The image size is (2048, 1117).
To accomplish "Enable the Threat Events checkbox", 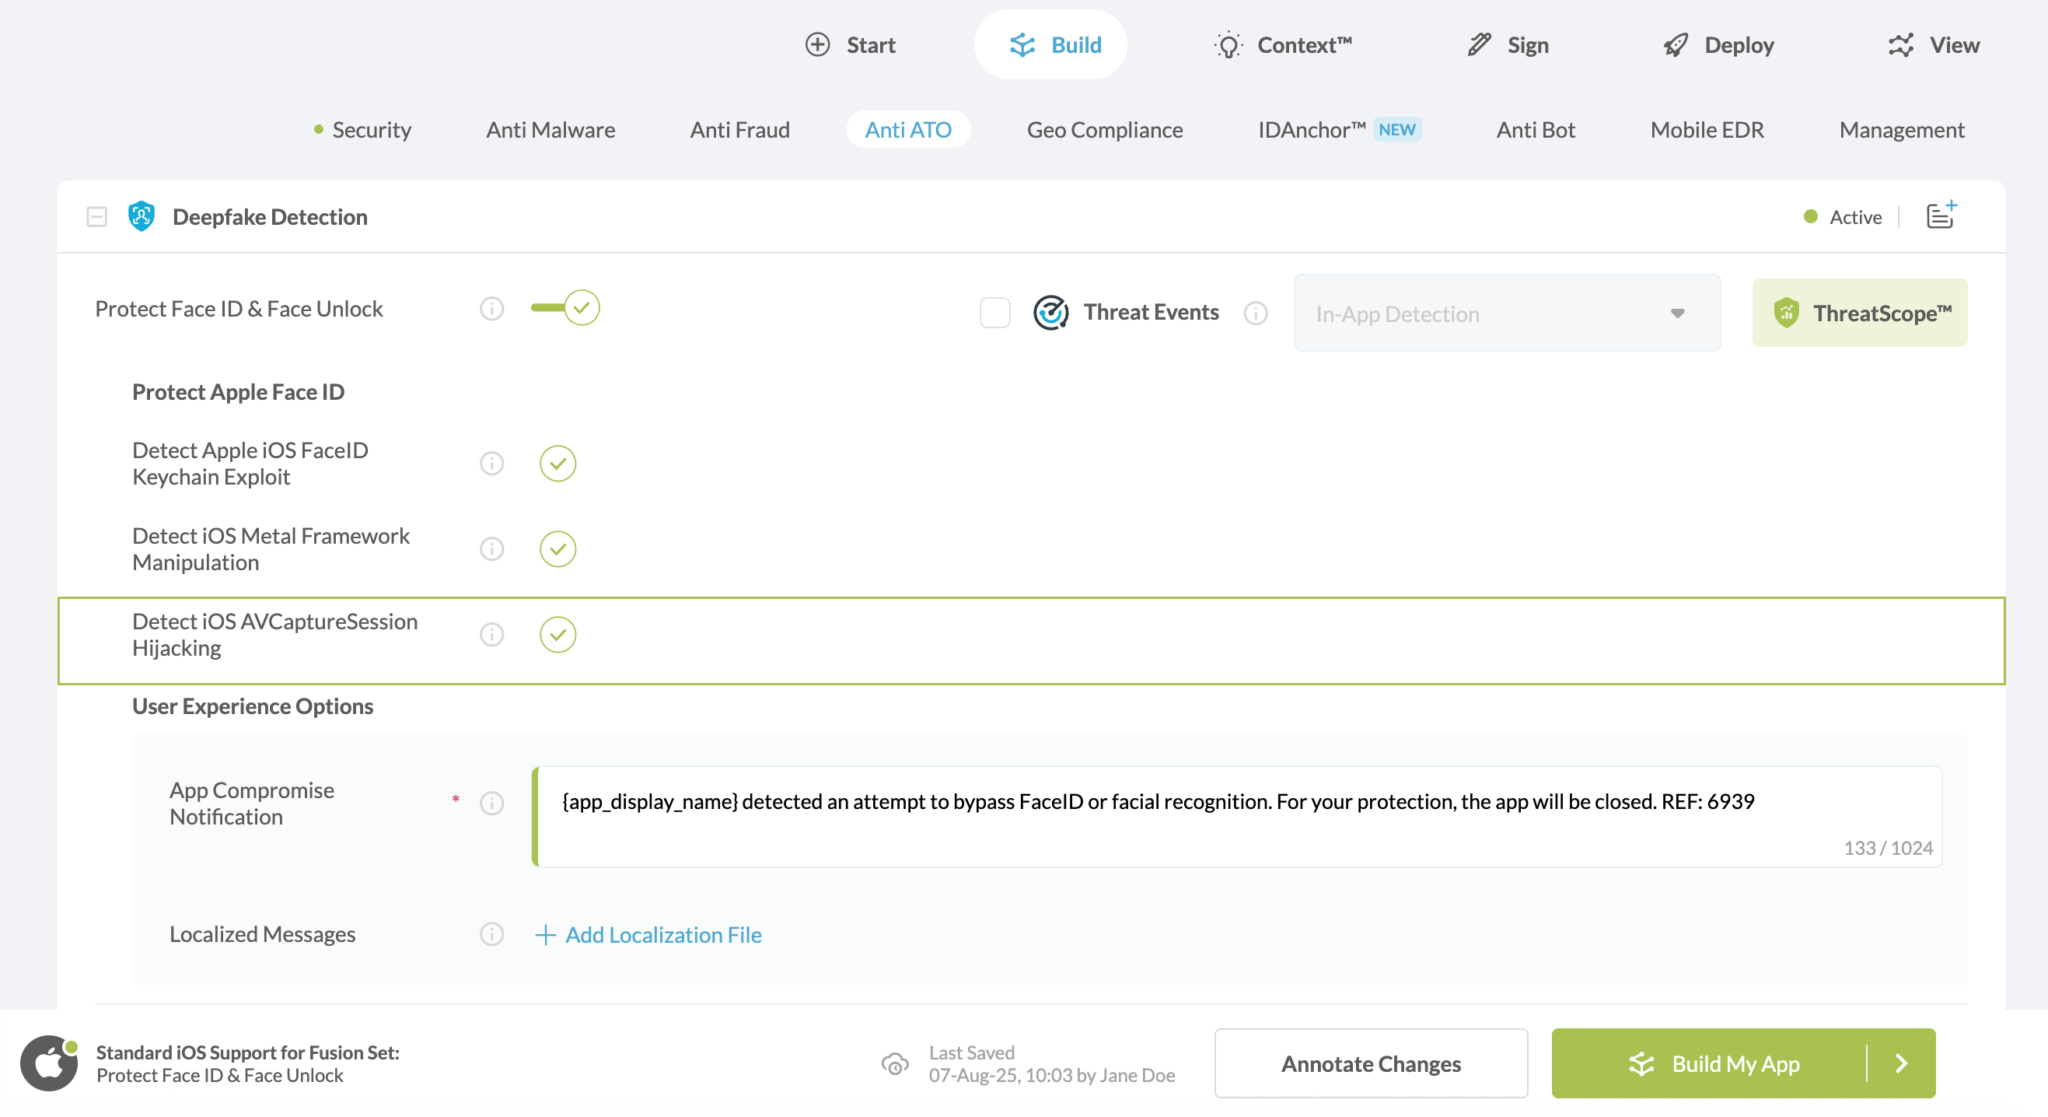I will point(994,313).
